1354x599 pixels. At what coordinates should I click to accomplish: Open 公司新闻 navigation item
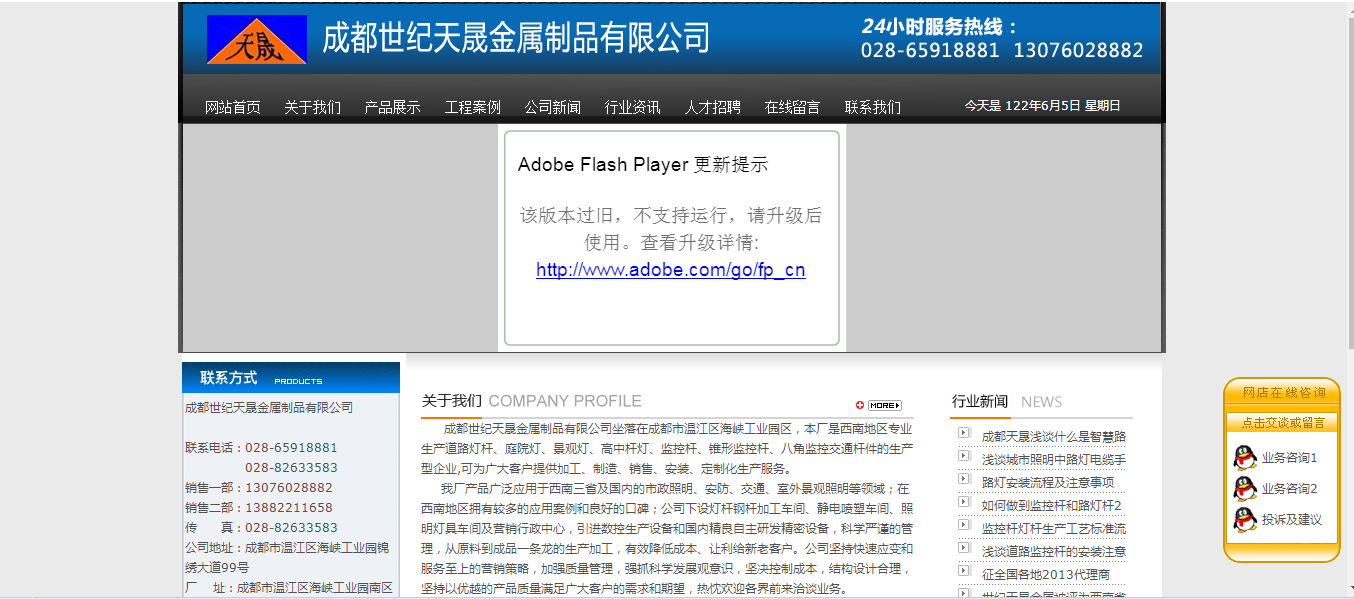pos(553,107)
